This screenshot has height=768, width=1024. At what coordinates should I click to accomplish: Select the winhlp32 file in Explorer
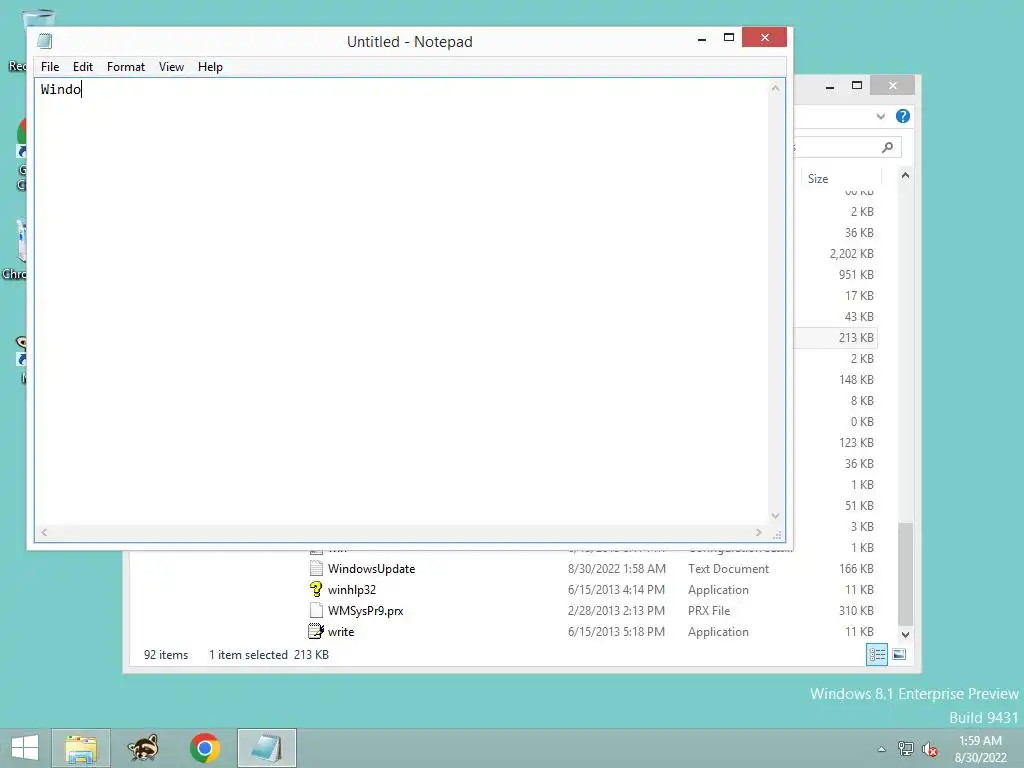[x=351, y=590]
